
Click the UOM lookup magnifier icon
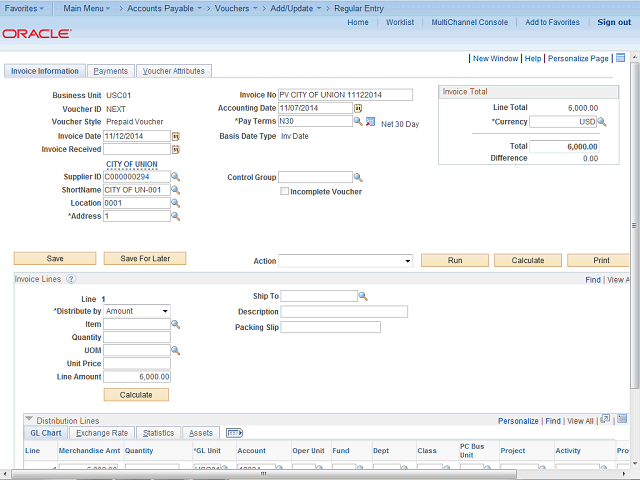click(x=176, y=351)
